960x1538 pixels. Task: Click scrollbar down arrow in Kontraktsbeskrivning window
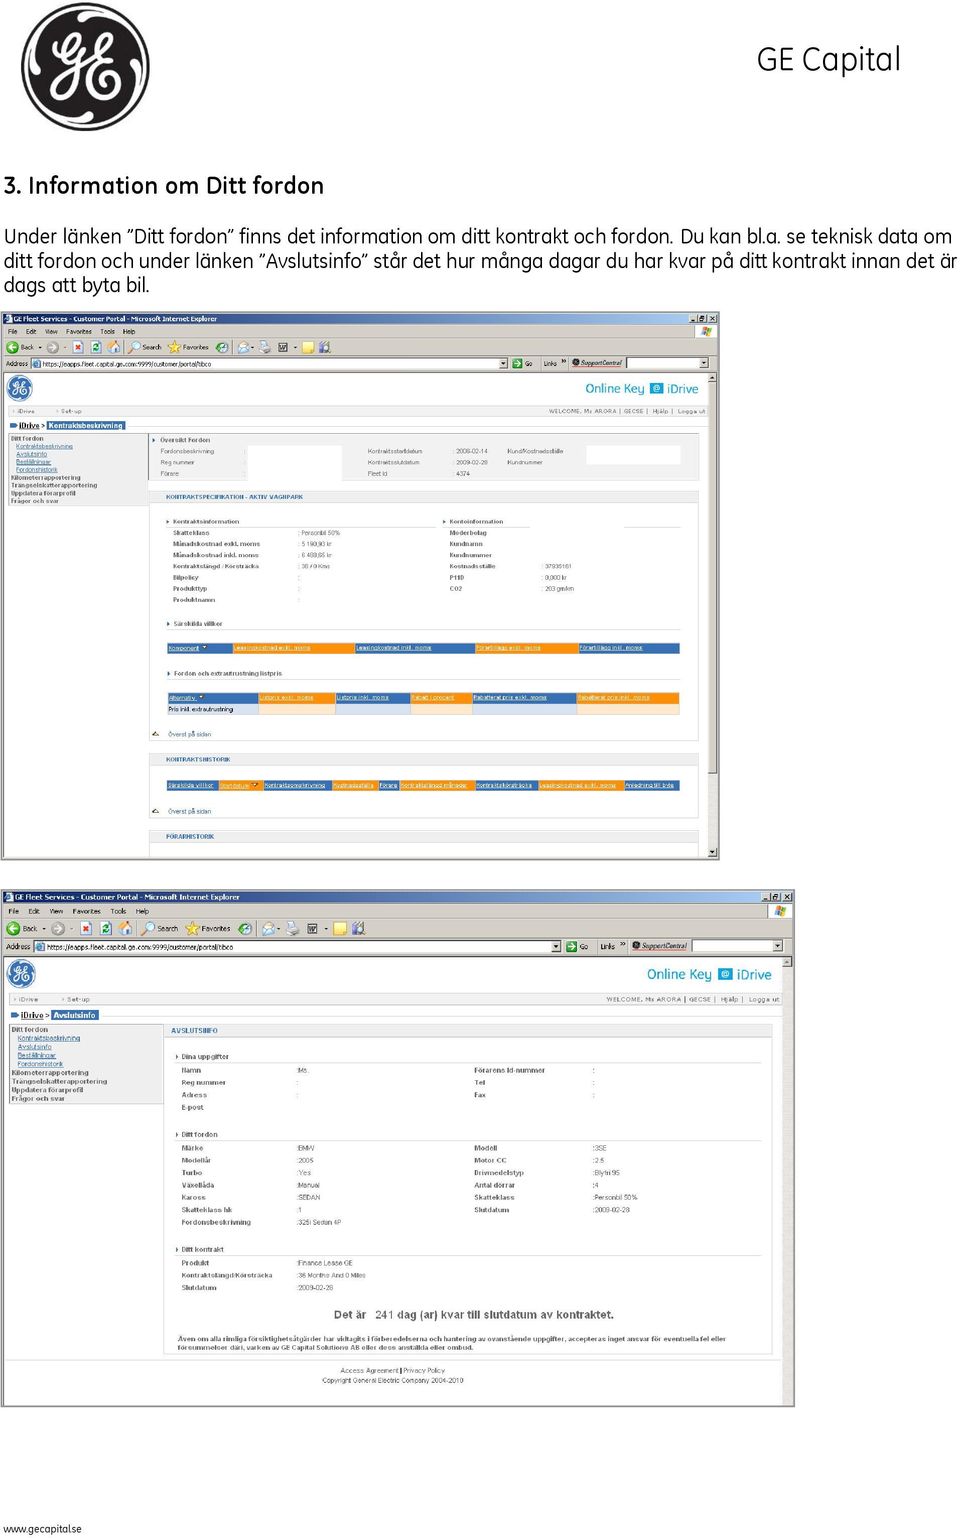712,853
